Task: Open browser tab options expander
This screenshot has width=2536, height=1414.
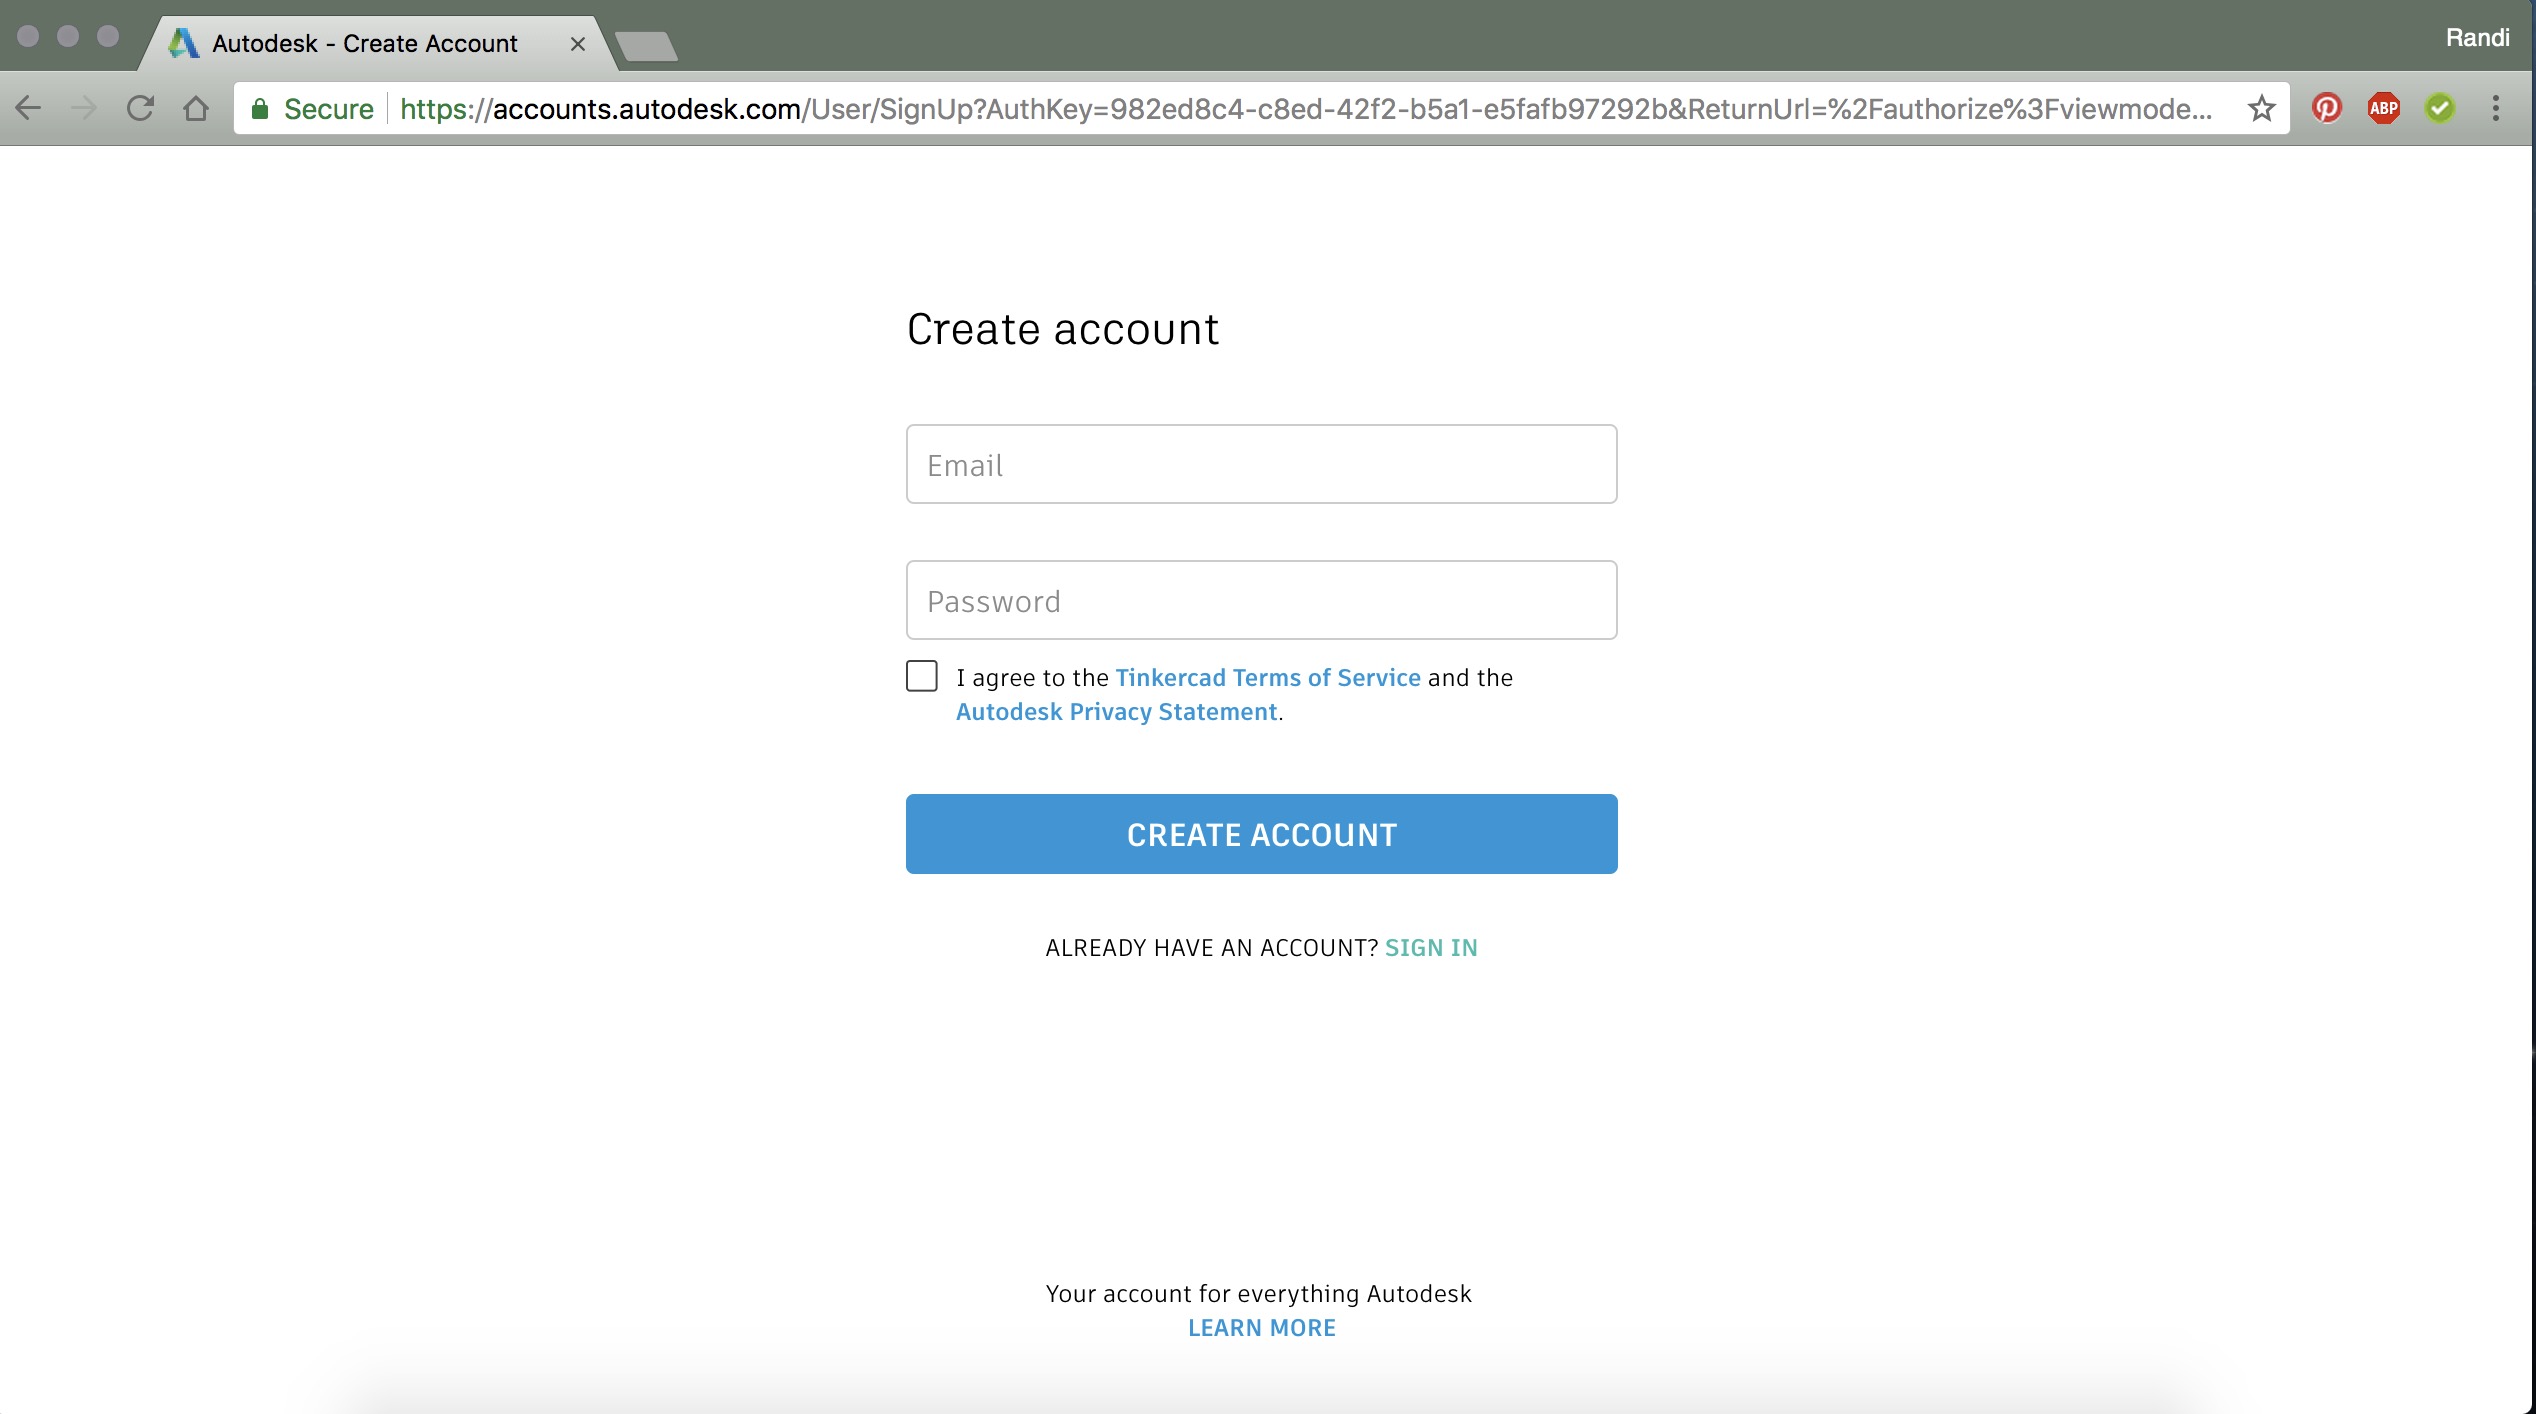Action: pos(646,40)
